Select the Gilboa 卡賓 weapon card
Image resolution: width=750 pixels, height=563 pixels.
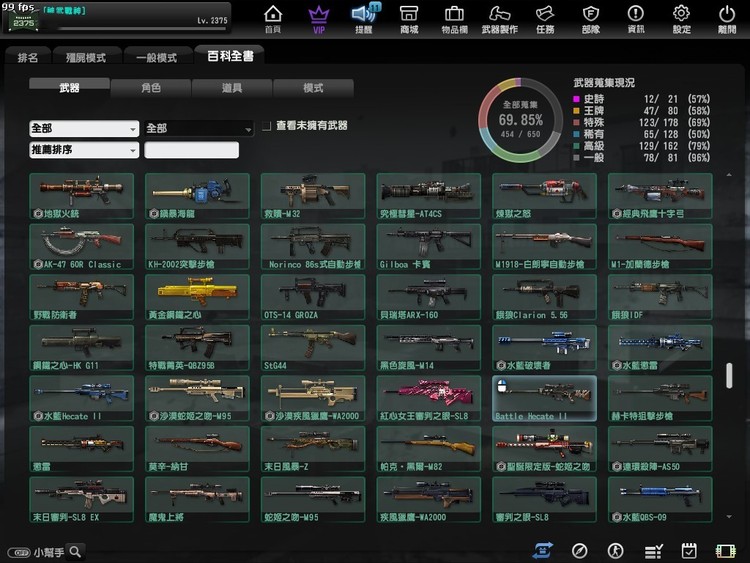click(429, 247)
